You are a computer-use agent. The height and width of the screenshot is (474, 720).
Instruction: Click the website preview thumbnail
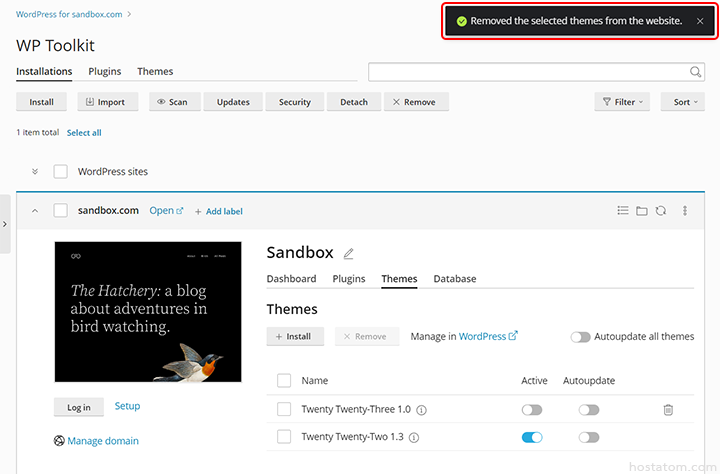148,312
